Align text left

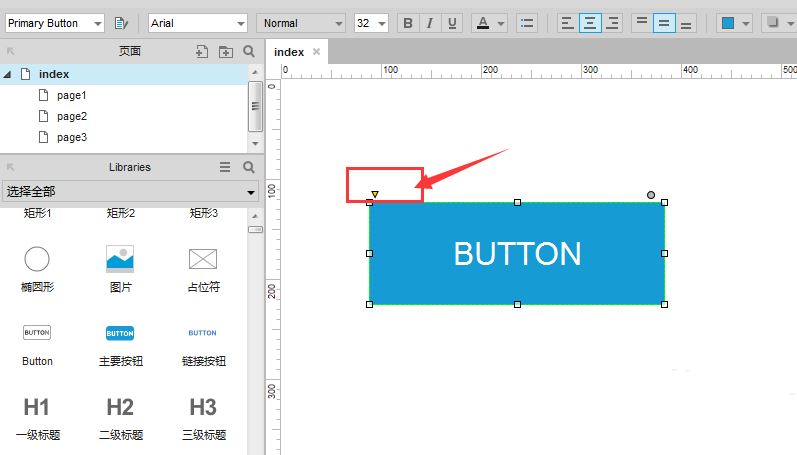567,23
